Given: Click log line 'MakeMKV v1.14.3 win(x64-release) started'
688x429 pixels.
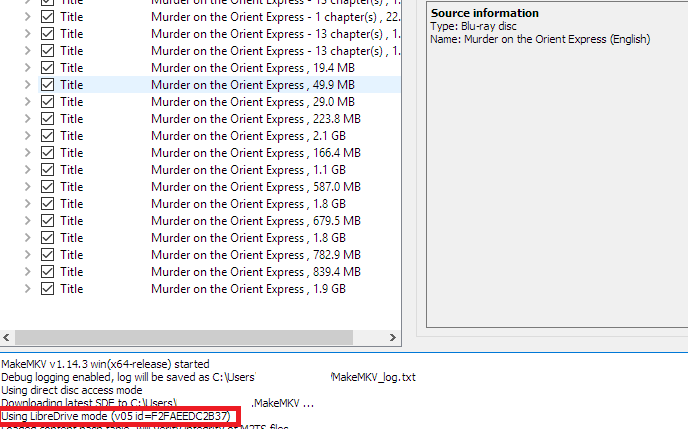Looking at the screenshot, I should tap(105, 364).
